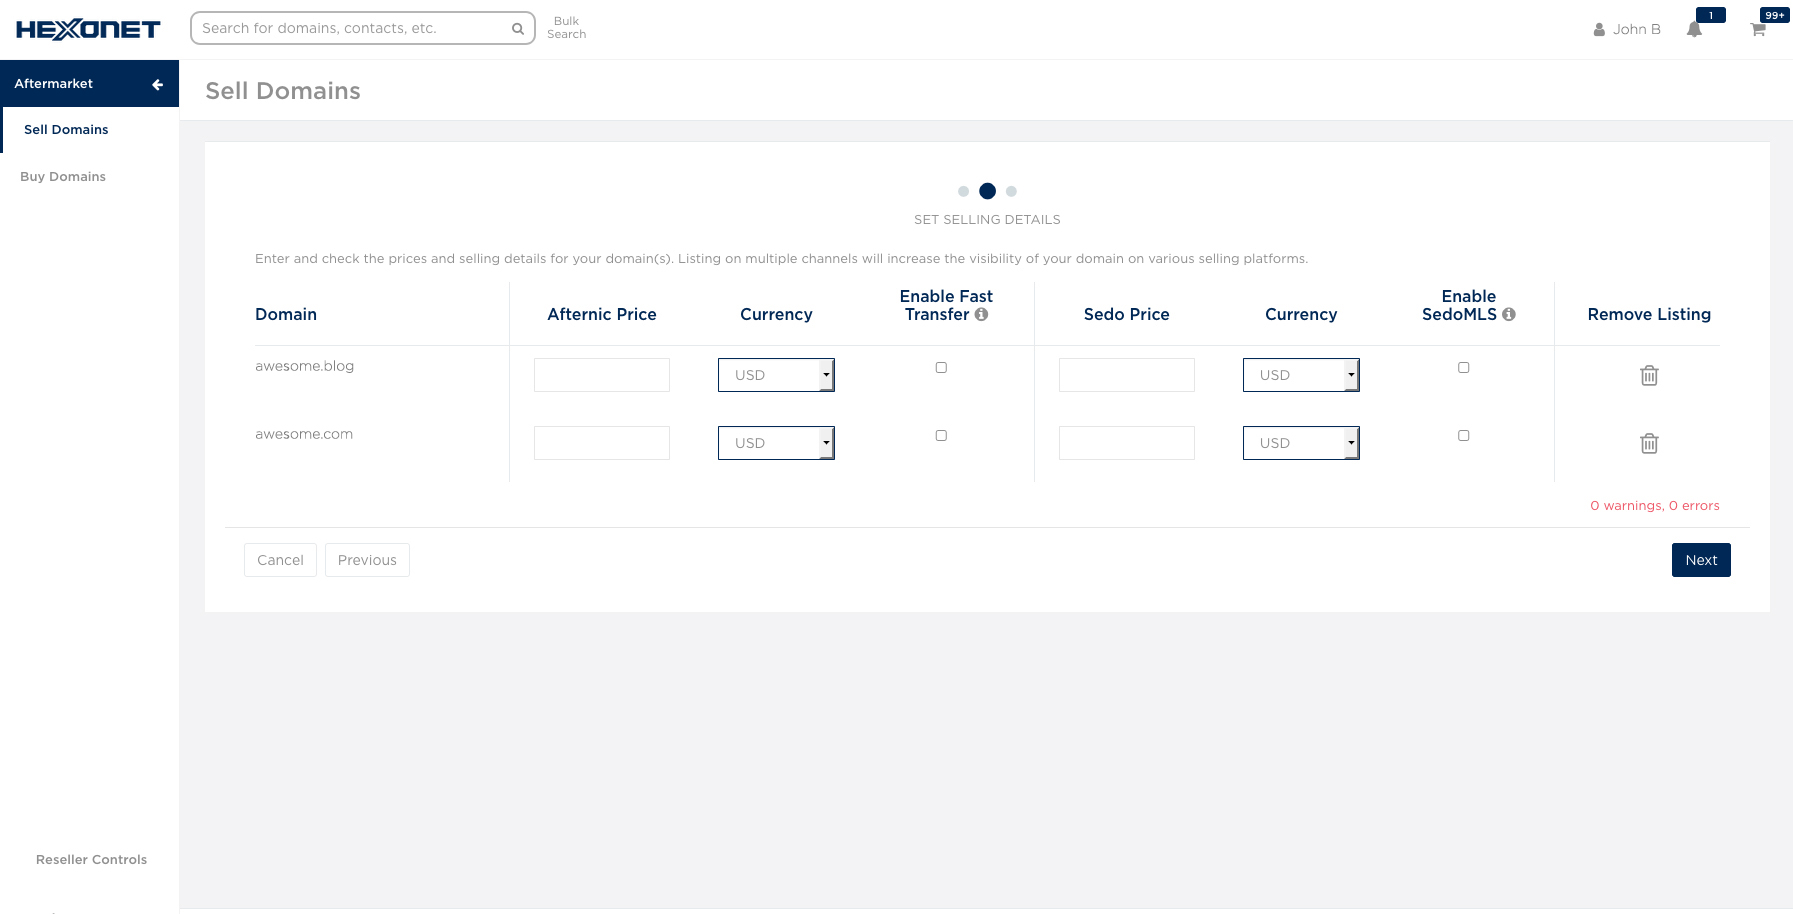Click Sedo Price field for awesome.blog
The width and height of the screenshot is (1793, 914).
(x=1127, y=375)
